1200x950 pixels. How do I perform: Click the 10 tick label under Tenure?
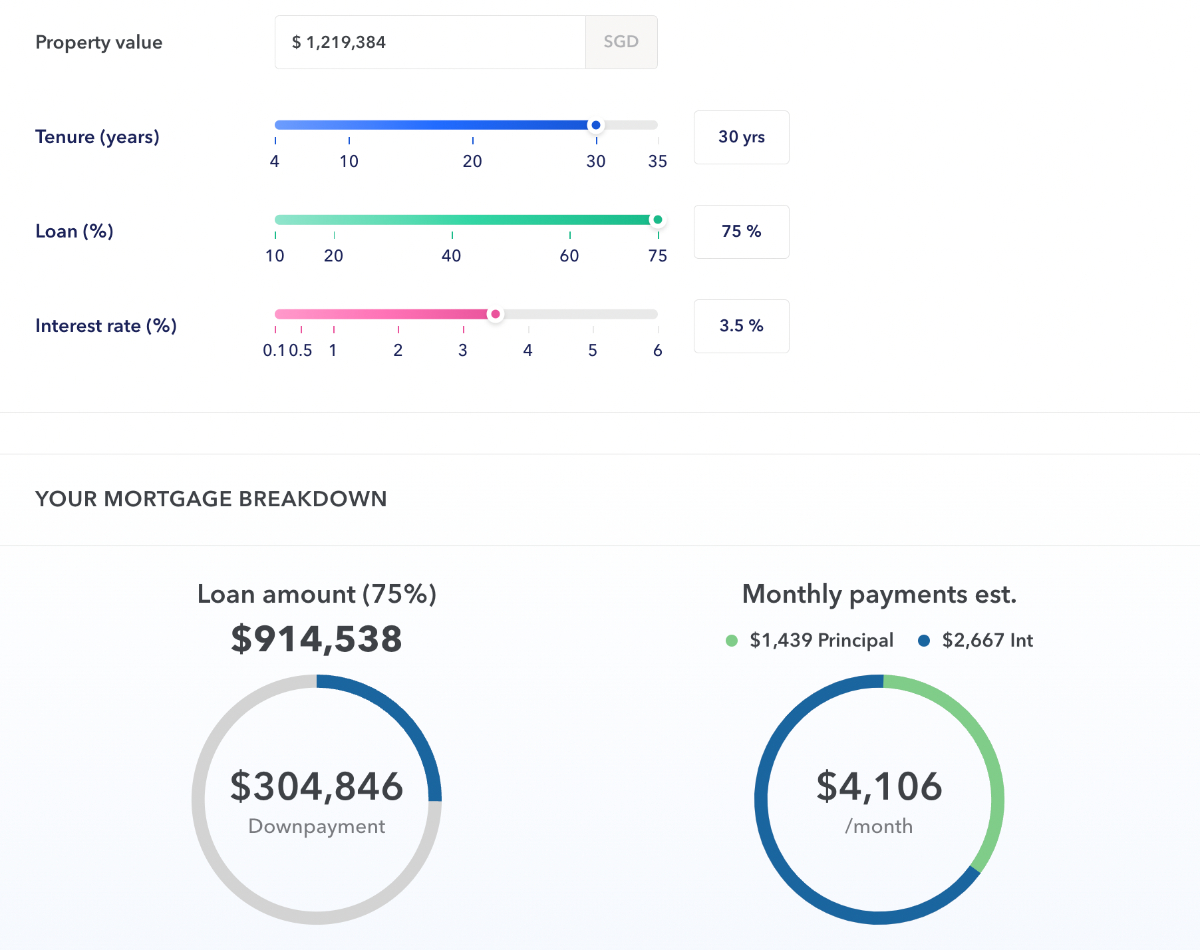349,161
